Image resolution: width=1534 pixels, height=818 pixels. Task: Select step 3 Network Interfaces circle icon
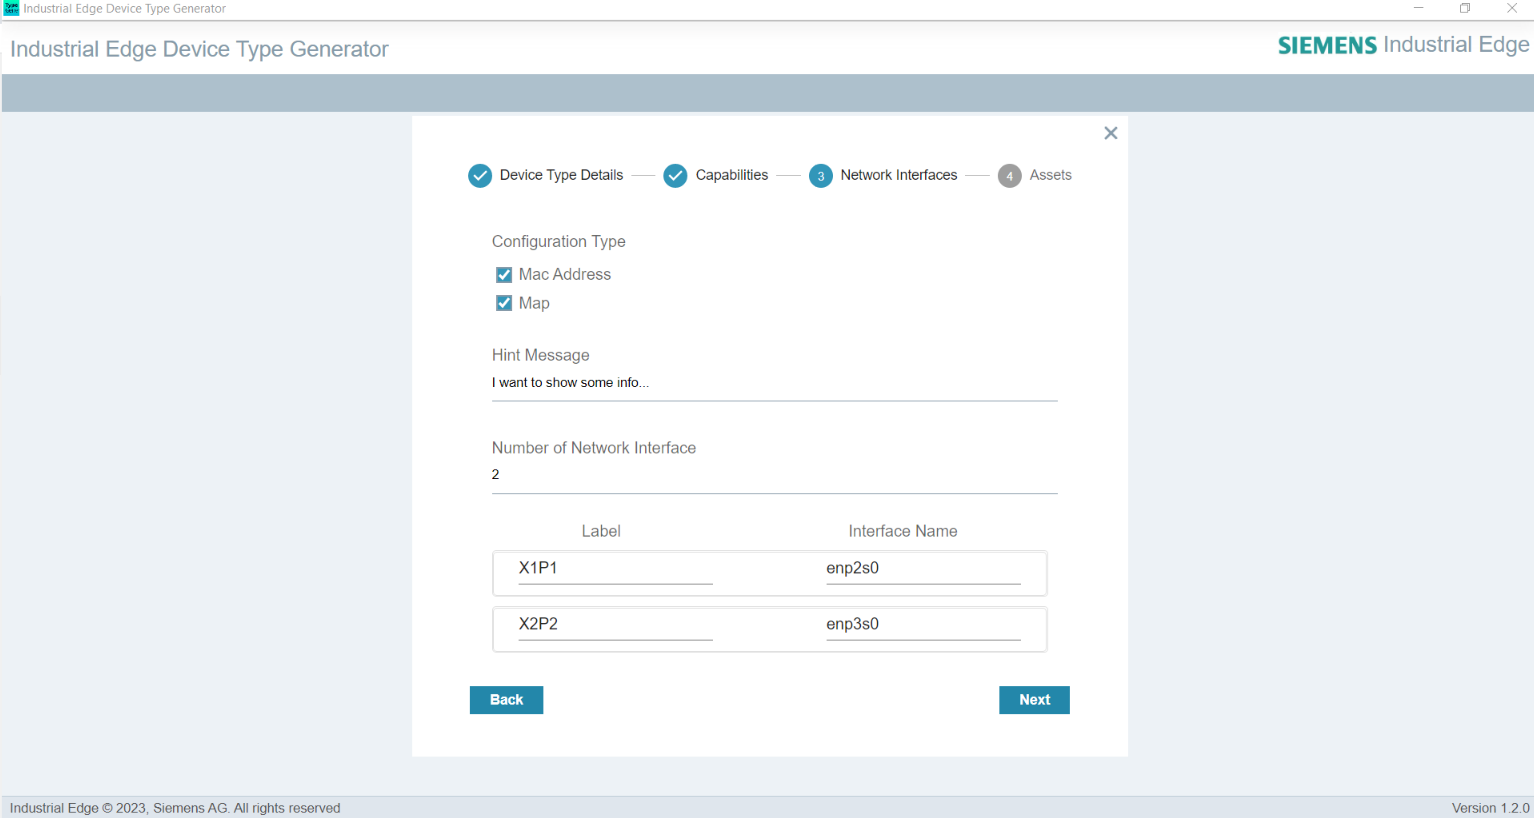point(821,175)
